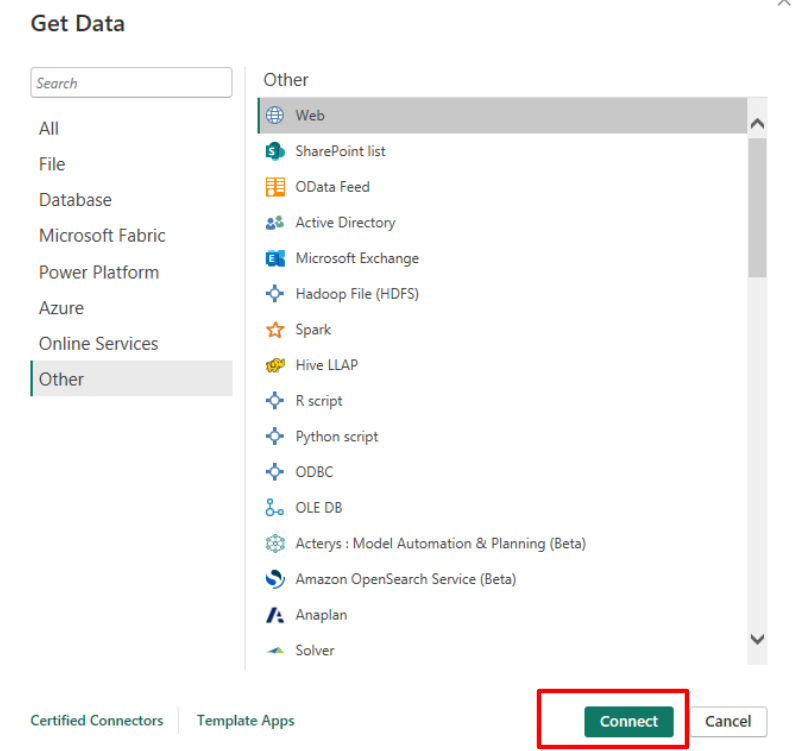Select the Hive LLAP entry text
This screenshot has width=795, height=751.
(327, 365)
